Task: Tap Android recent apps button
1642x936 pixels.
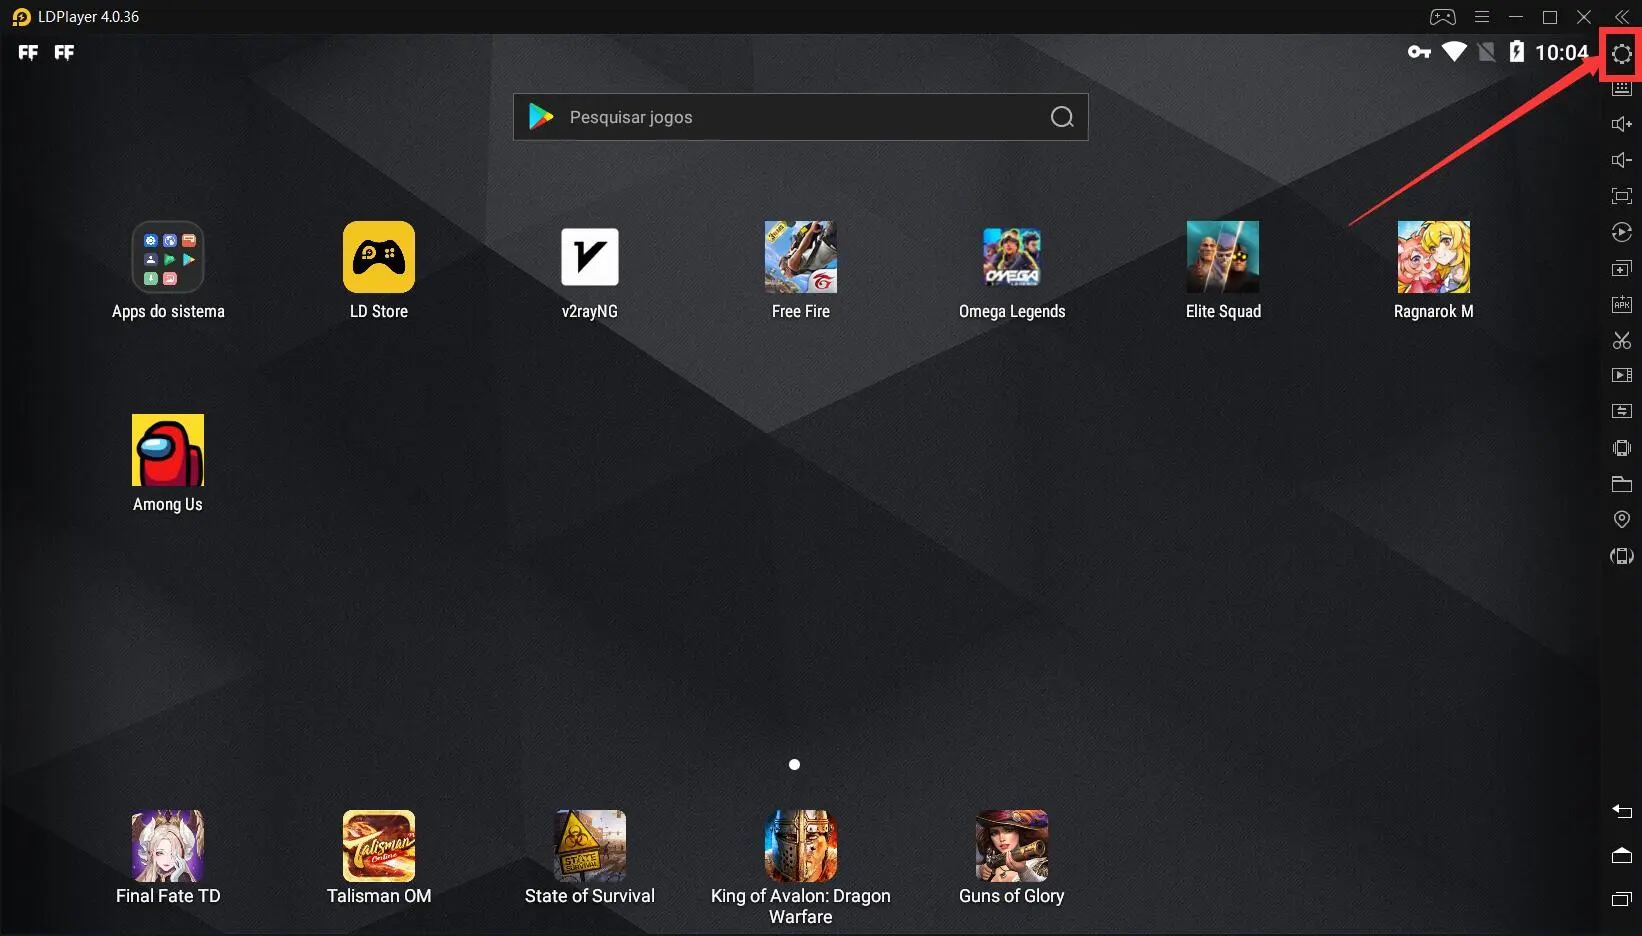Action: 1622,899
